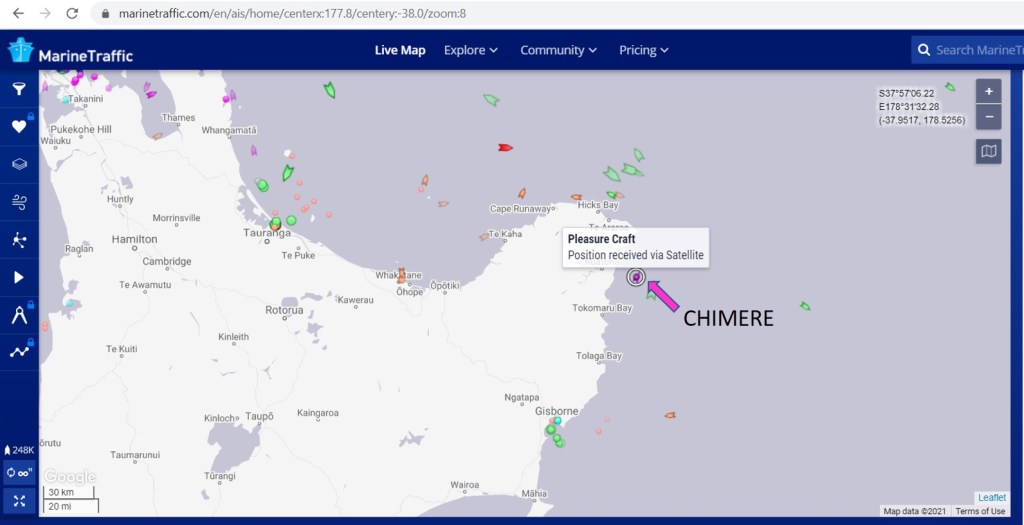Click the map type selector button
Screen dimensions: 1024x525
click(988, 151)
